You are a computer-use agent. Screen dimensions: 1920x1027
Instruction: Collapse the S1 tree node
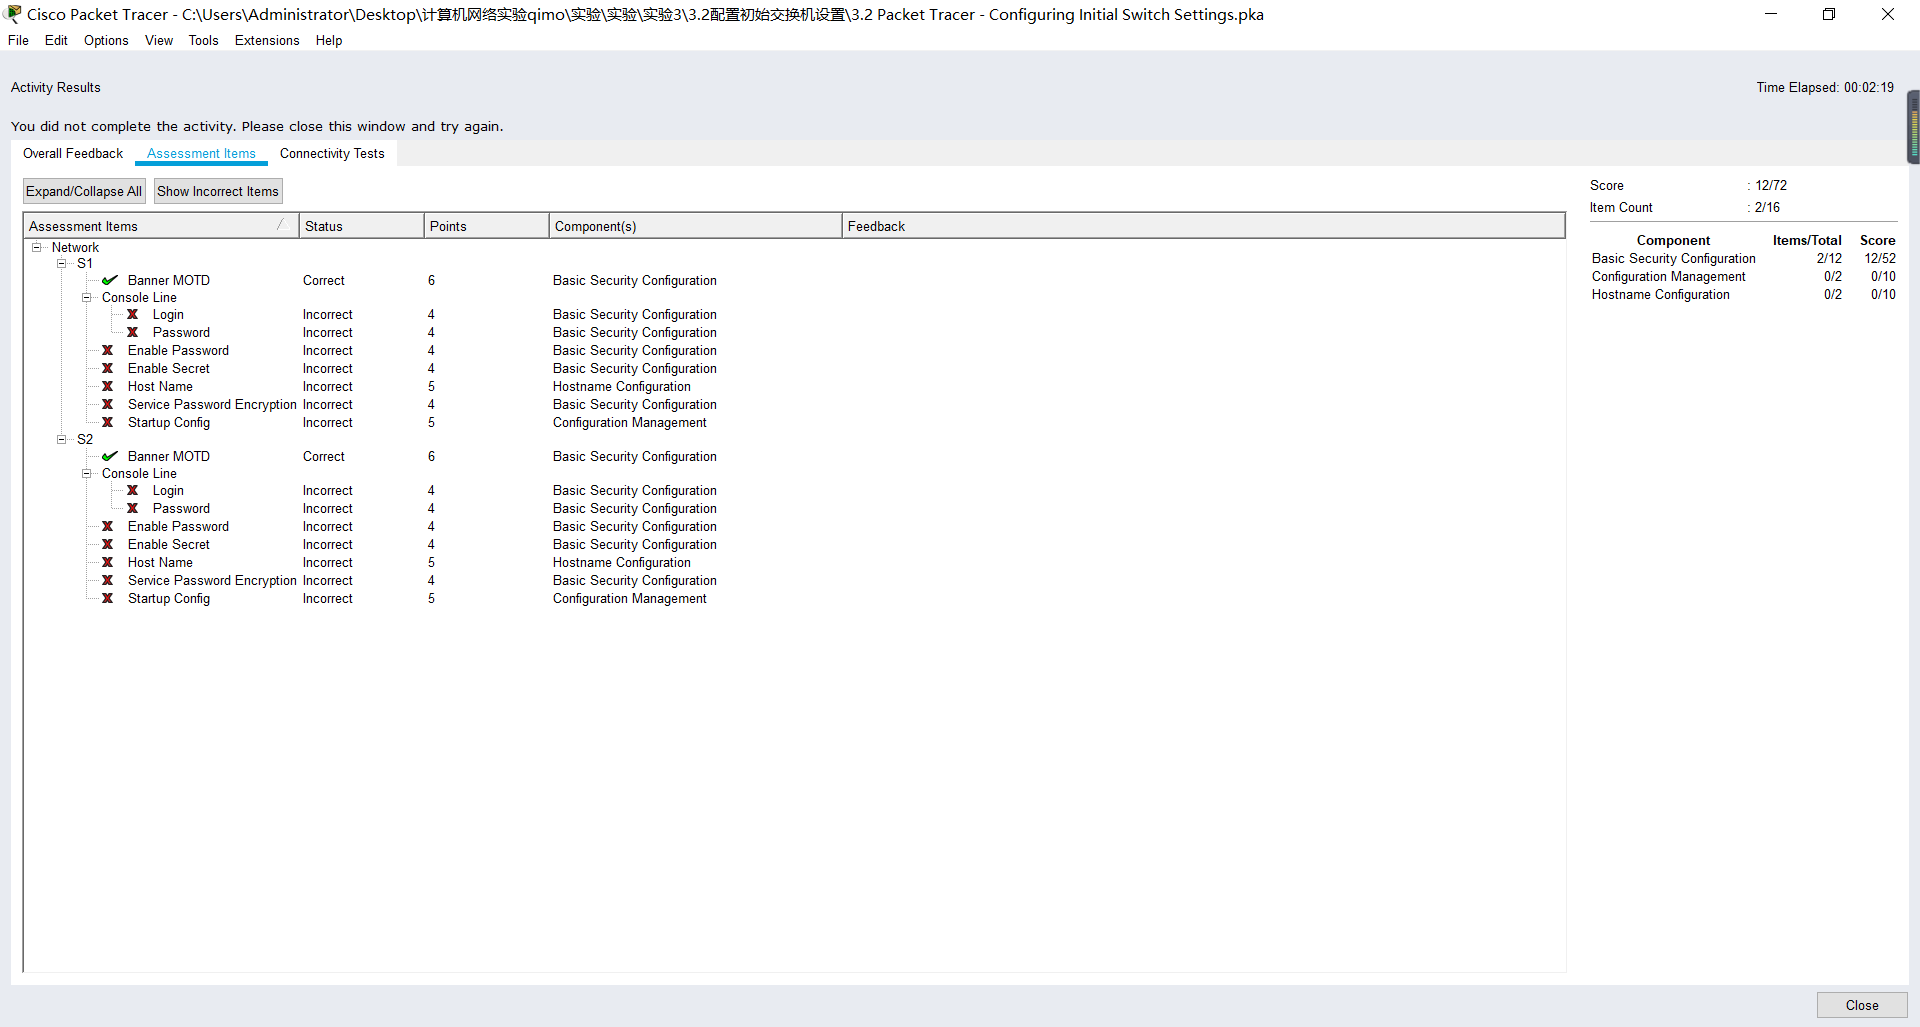click(x=62, y=263)
